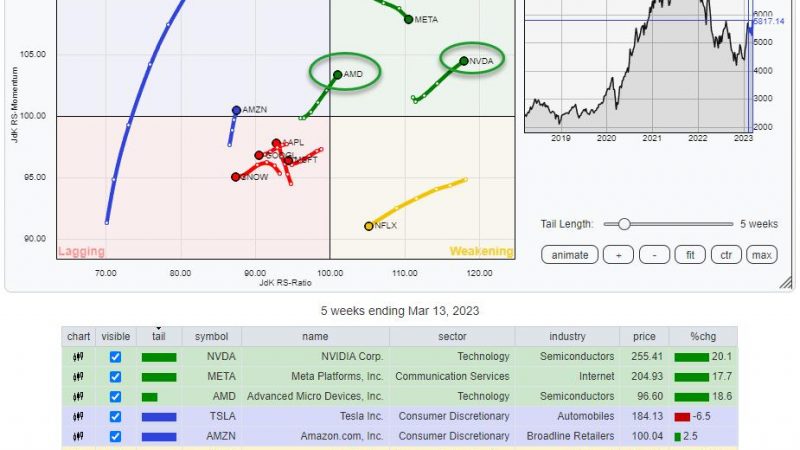This screenshot has width=800, height=450.
Task: Sort table by %chg column header
Action: click(703, 337)
